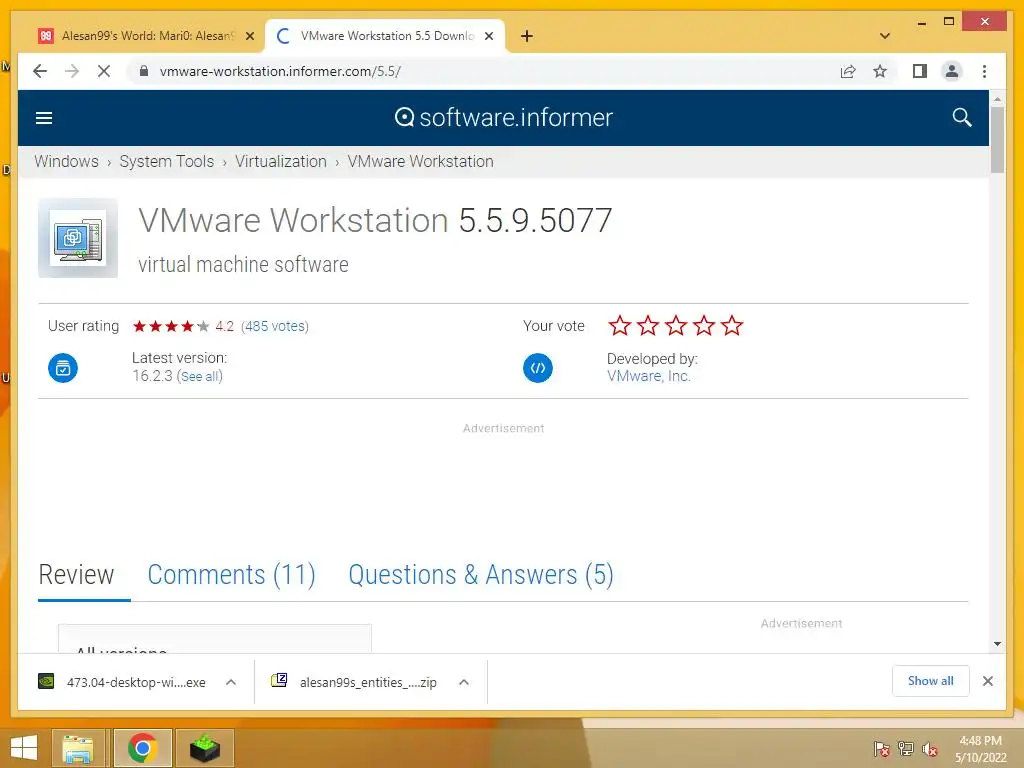Vote two stars in Your vote
Image resolution: width=1024 pixels, height=768 pixels.
(x=648, y=325)
